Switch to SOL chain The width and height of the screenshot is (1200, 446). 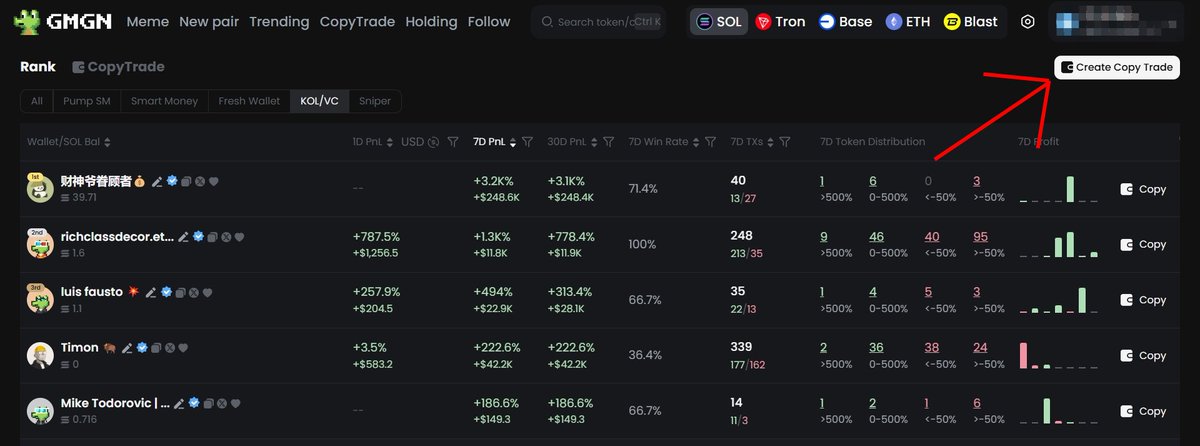719,21
